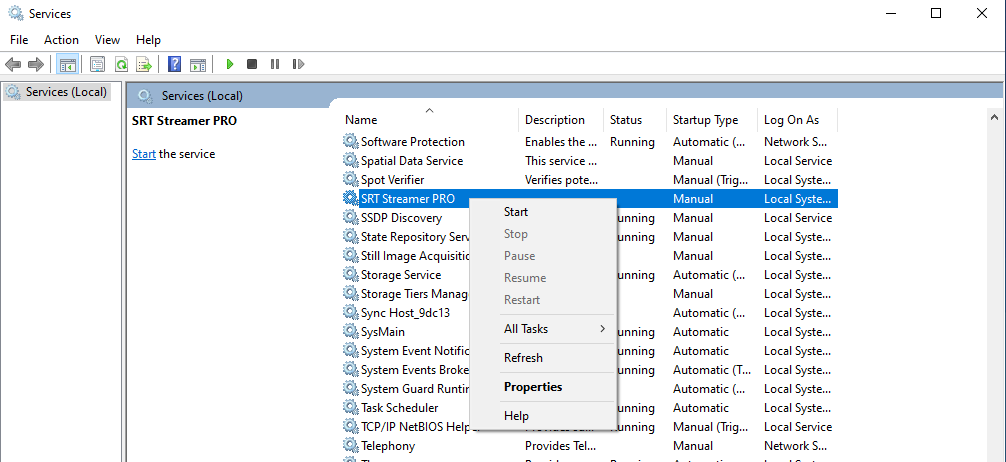Click the Restart Service toolbar icon
Viewport: 1006px width, 462px height.
coord(298,64)
